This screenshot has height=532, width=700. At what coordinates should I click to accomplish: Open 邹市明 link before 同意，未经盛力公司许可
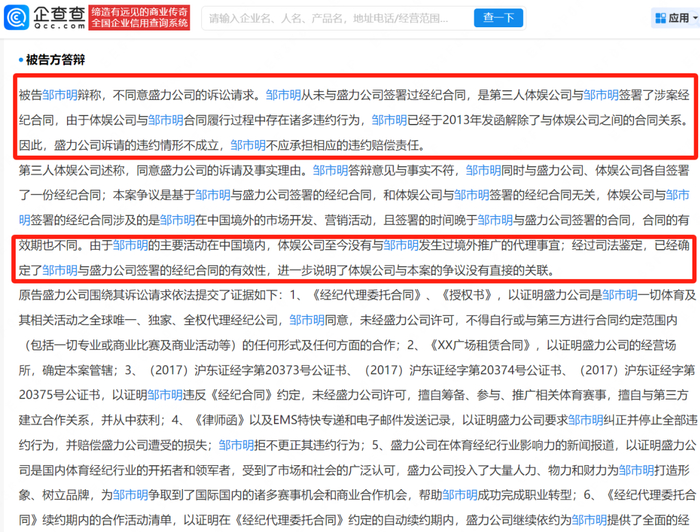(307, 320)
